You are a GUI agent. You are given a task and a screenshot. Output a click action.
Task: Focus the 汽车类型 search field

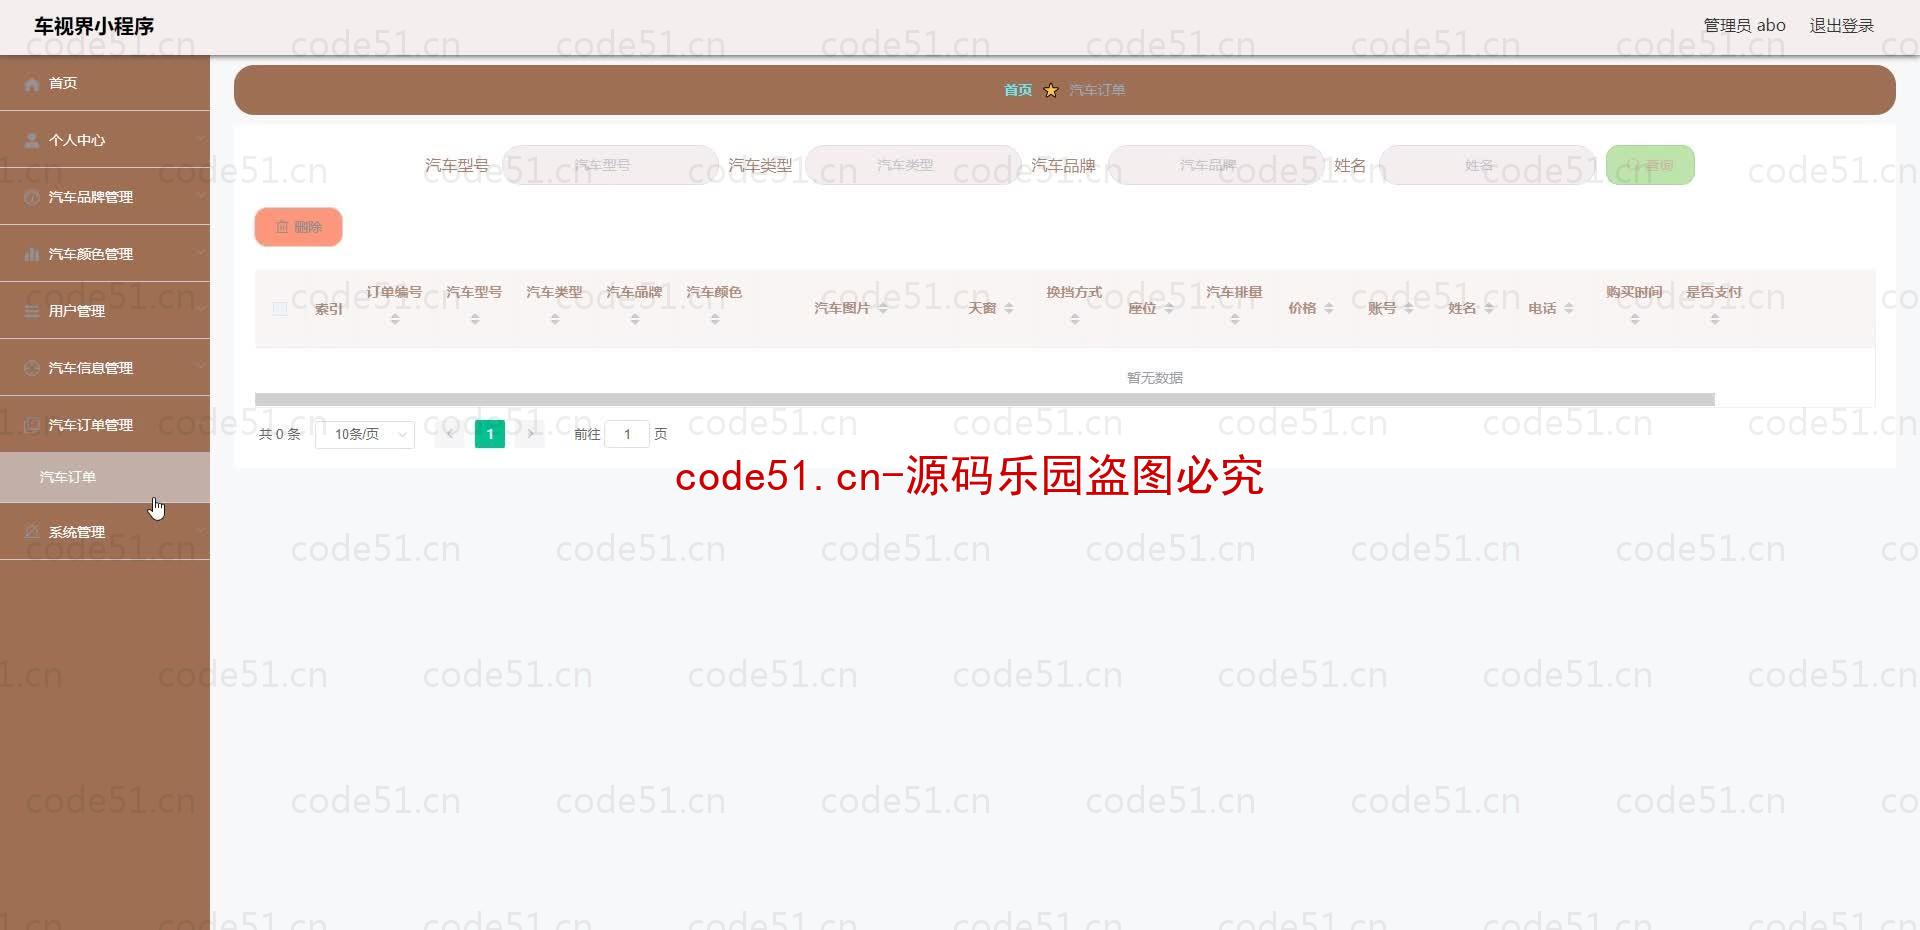[x=913, y=165]
